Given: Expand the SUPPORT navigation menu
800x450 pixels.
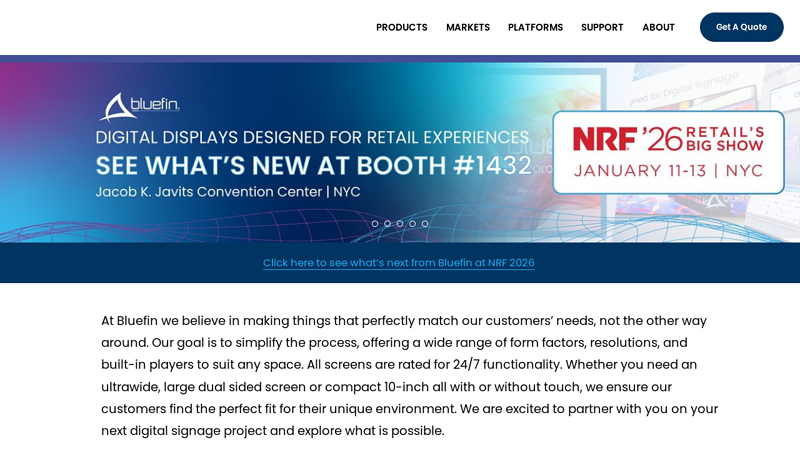Looking at the screenshot, I should [602, 27].
